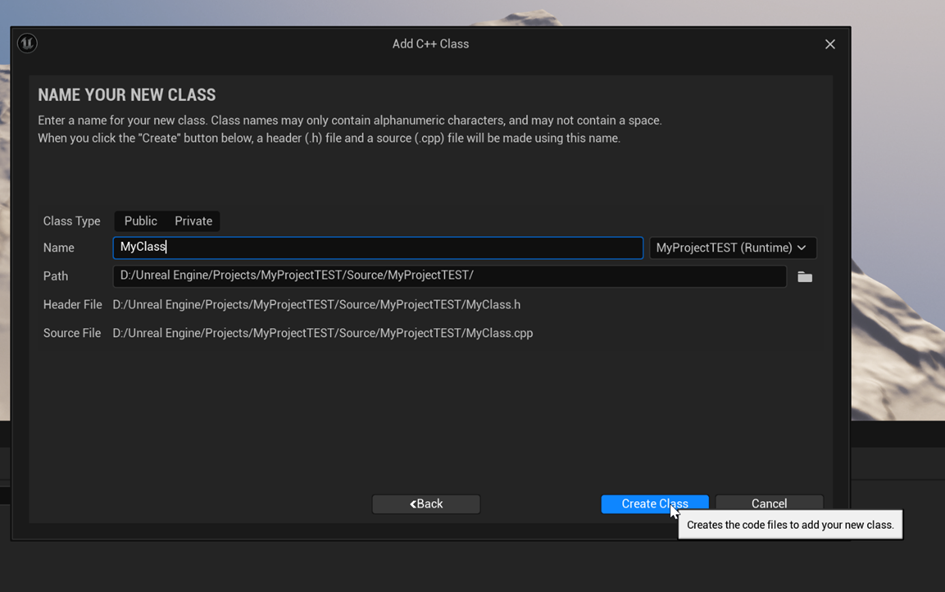Screen dimensions: 945x592
Task: Click into the Path text field
Action: pyautogui.click(x=449, y=276)
